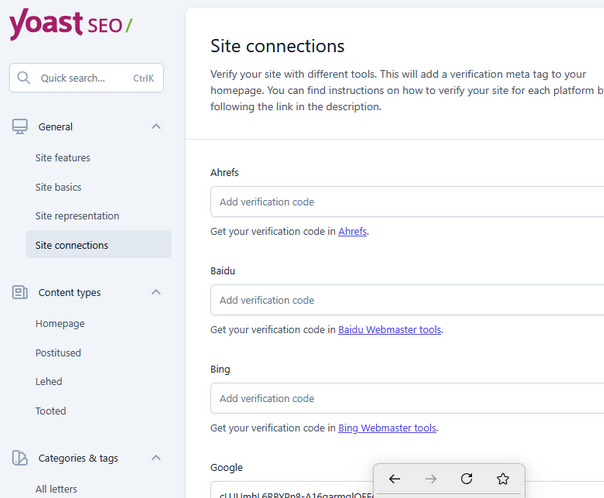Collapse the Content types section chevron
This screenshot has height=498, width=604.
155,292
